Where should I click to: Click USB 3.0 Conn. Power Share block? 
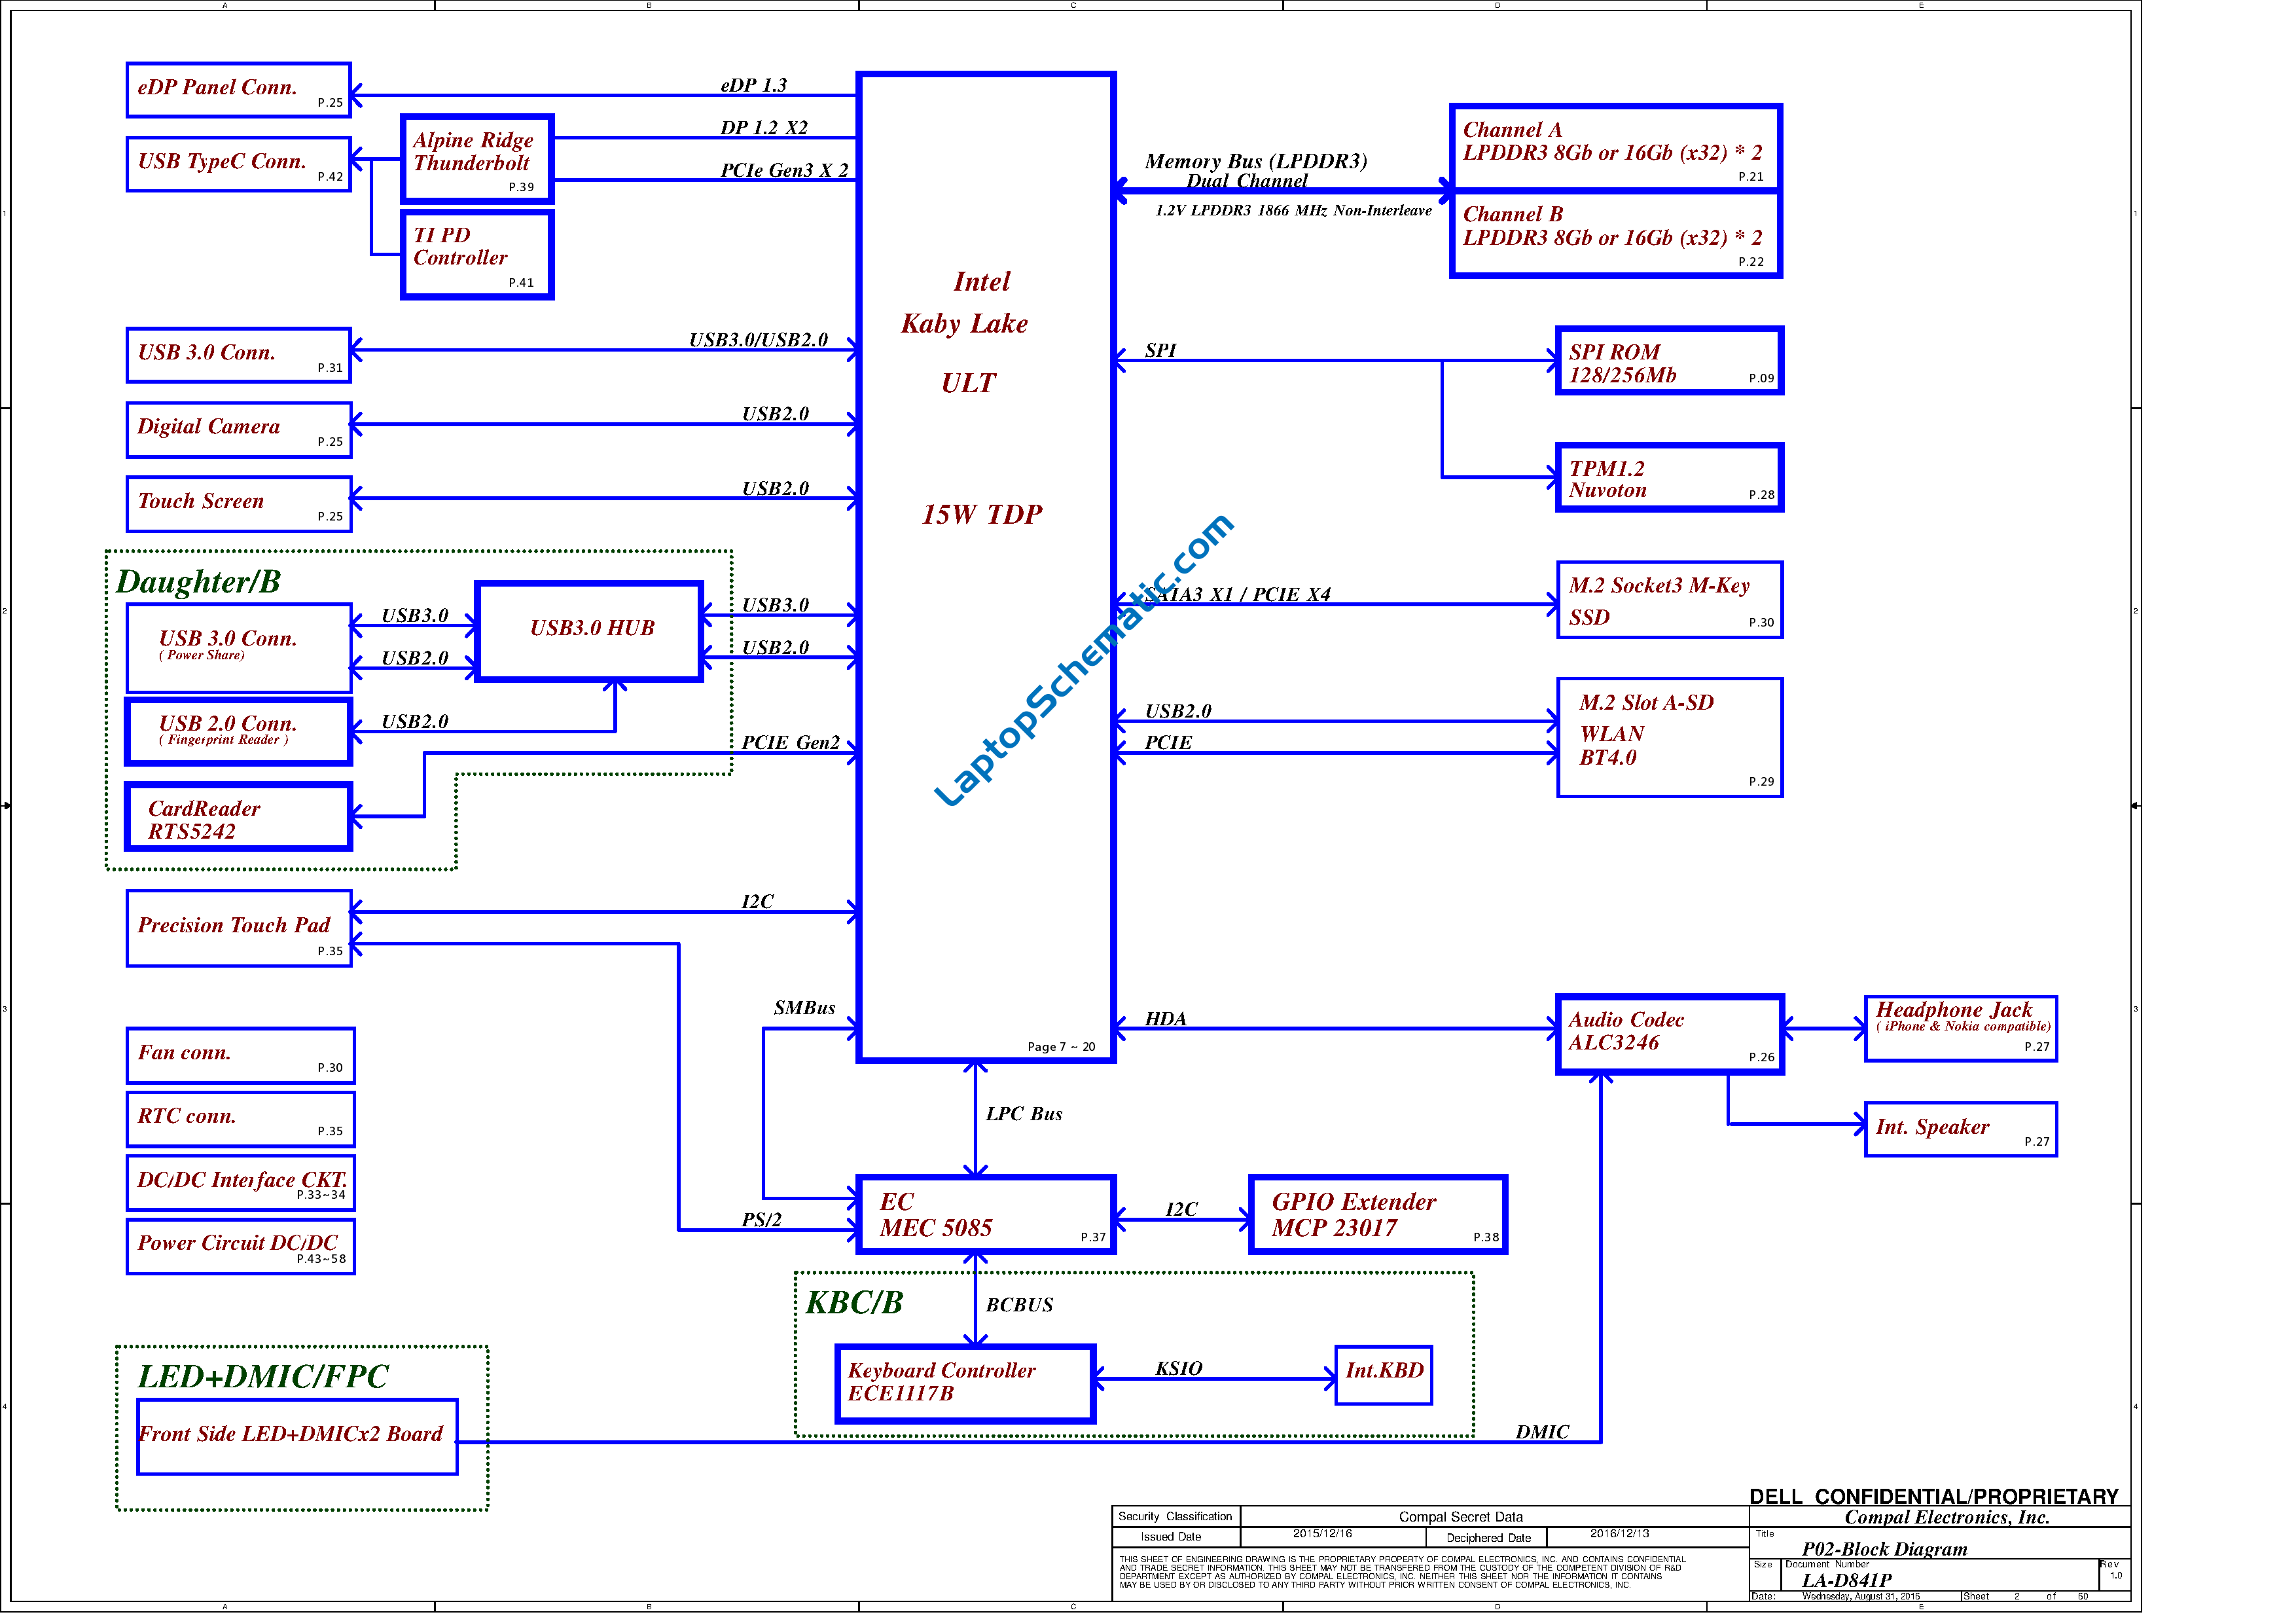click(x=239, y=648)
